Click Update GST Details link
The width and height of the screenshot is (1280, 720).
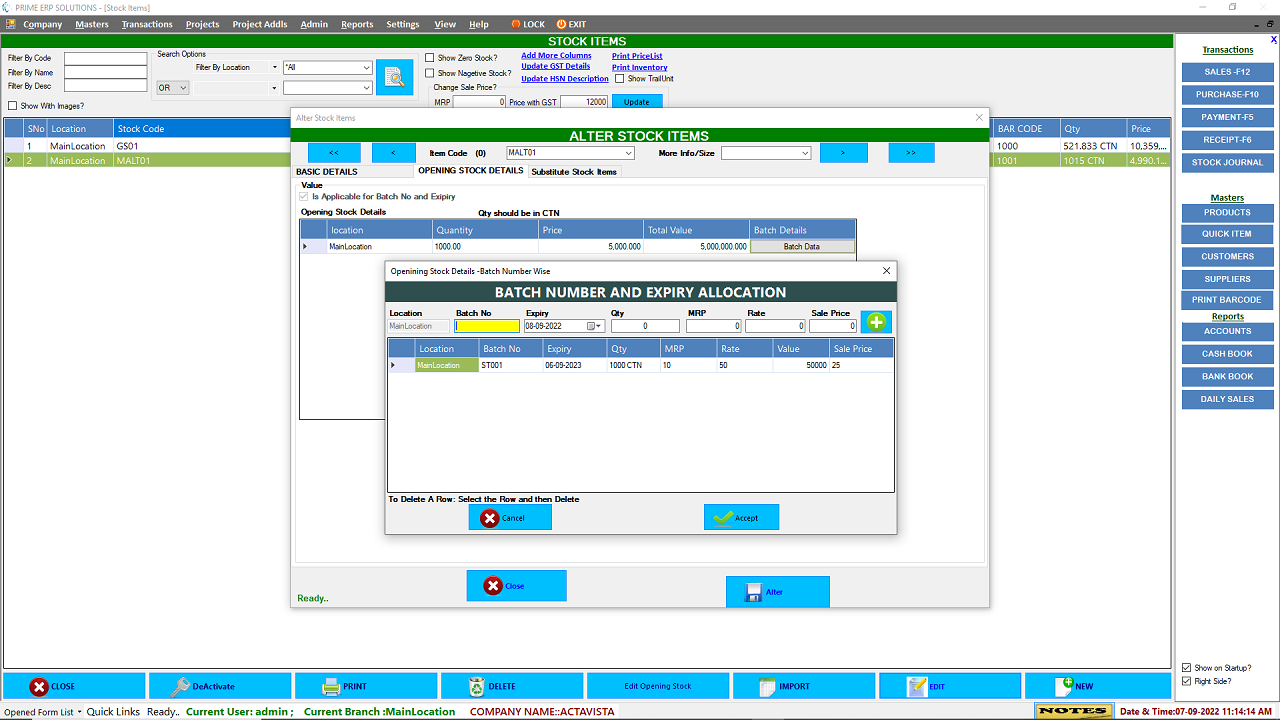click(x=556, y=67)
